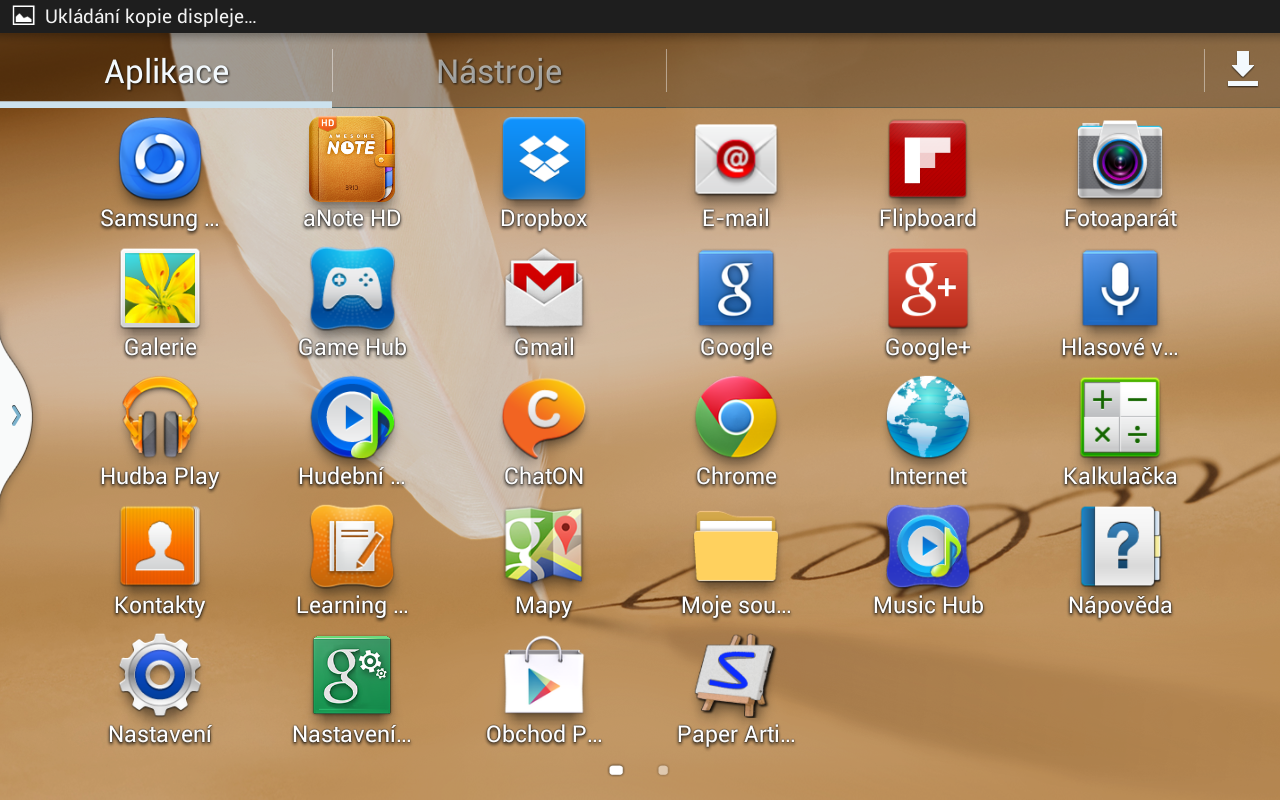Launch Google+
Screen dimensions: 1280x800
pyautogui.click(x=928, y=289)
